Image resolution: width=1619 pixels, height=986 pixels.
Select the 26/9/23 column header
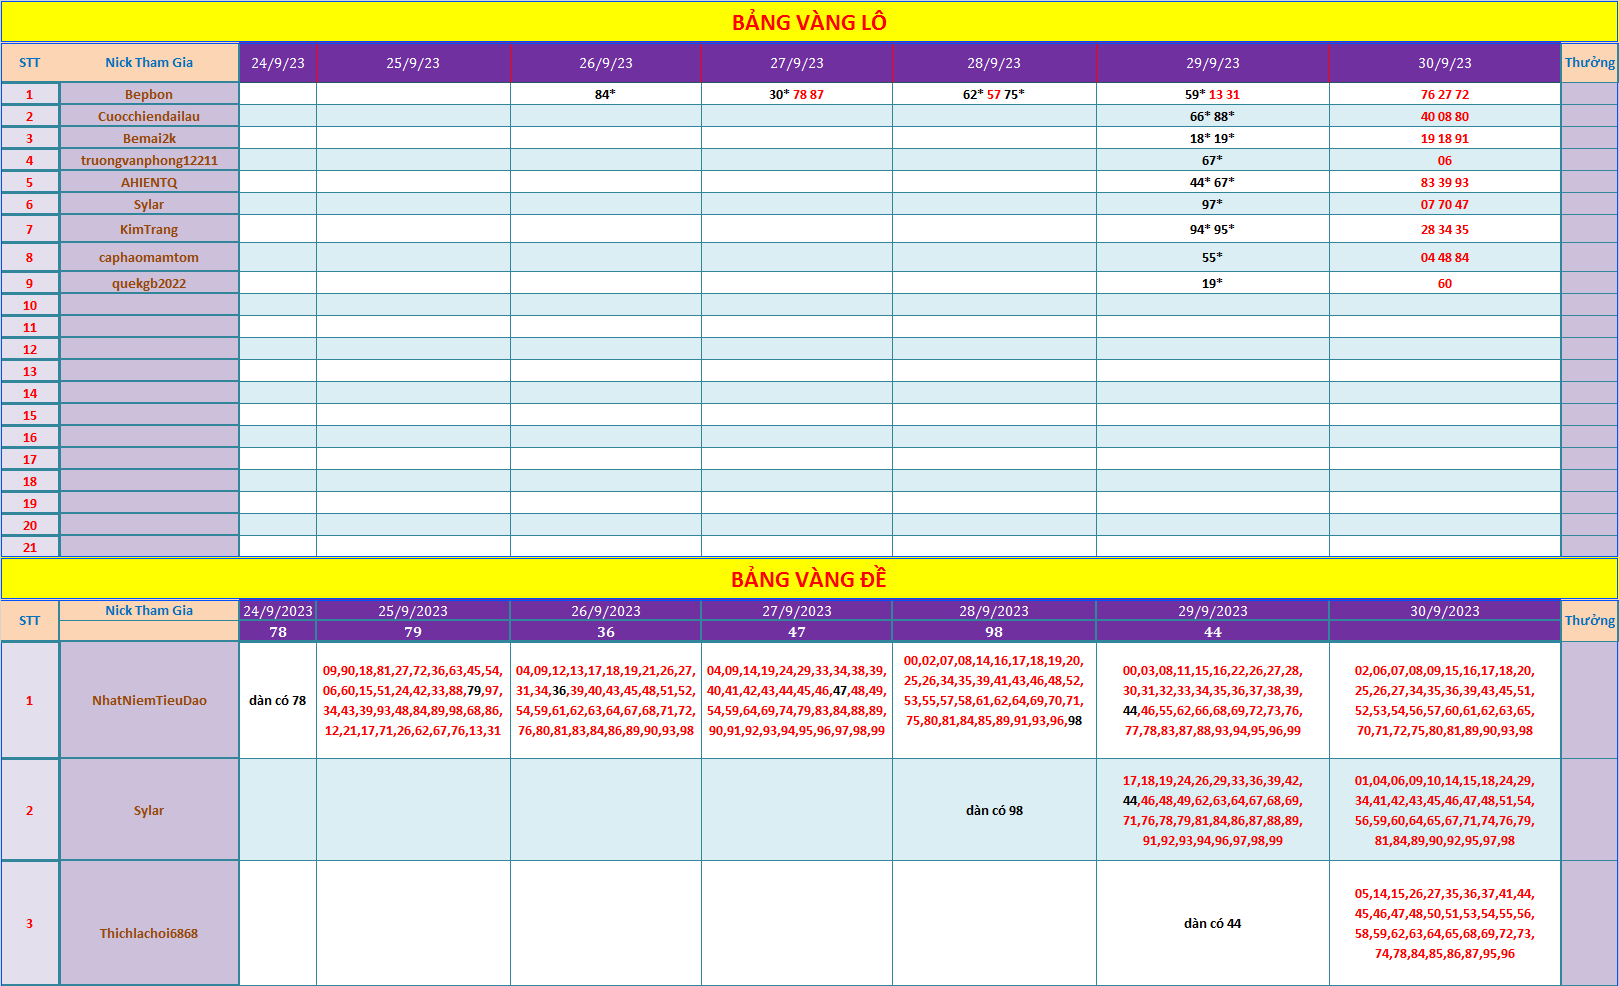click(x=606, y=63)
